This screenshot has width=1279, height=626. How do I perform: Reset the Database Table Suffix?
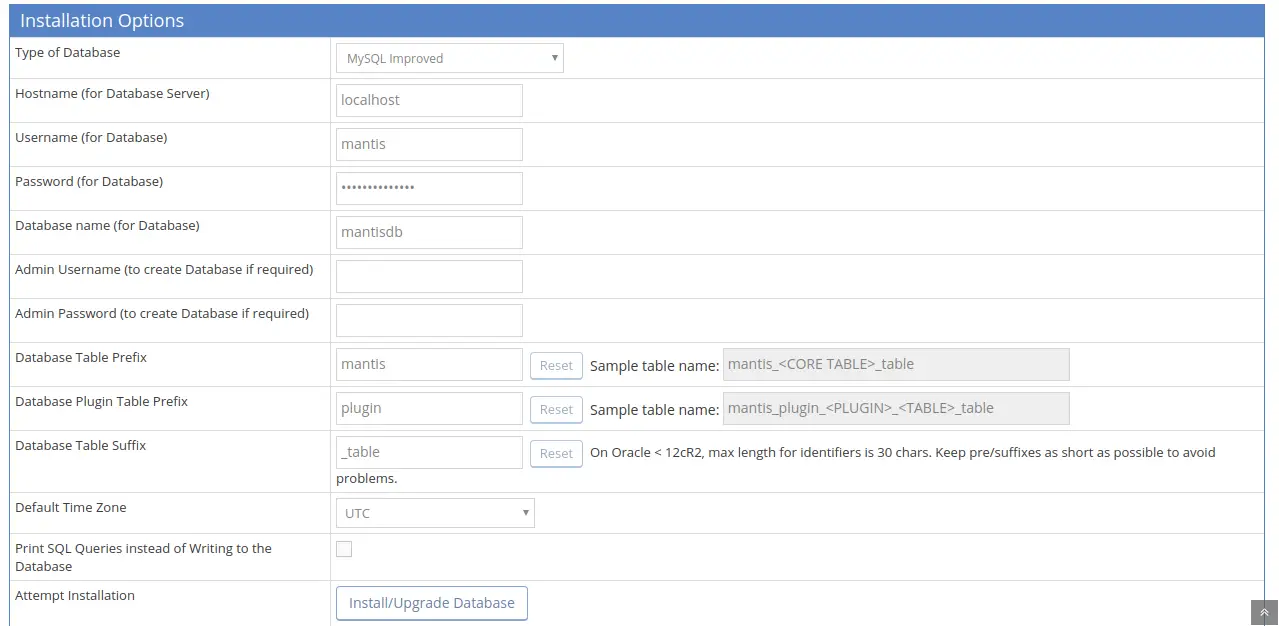[x=556, y=453]
